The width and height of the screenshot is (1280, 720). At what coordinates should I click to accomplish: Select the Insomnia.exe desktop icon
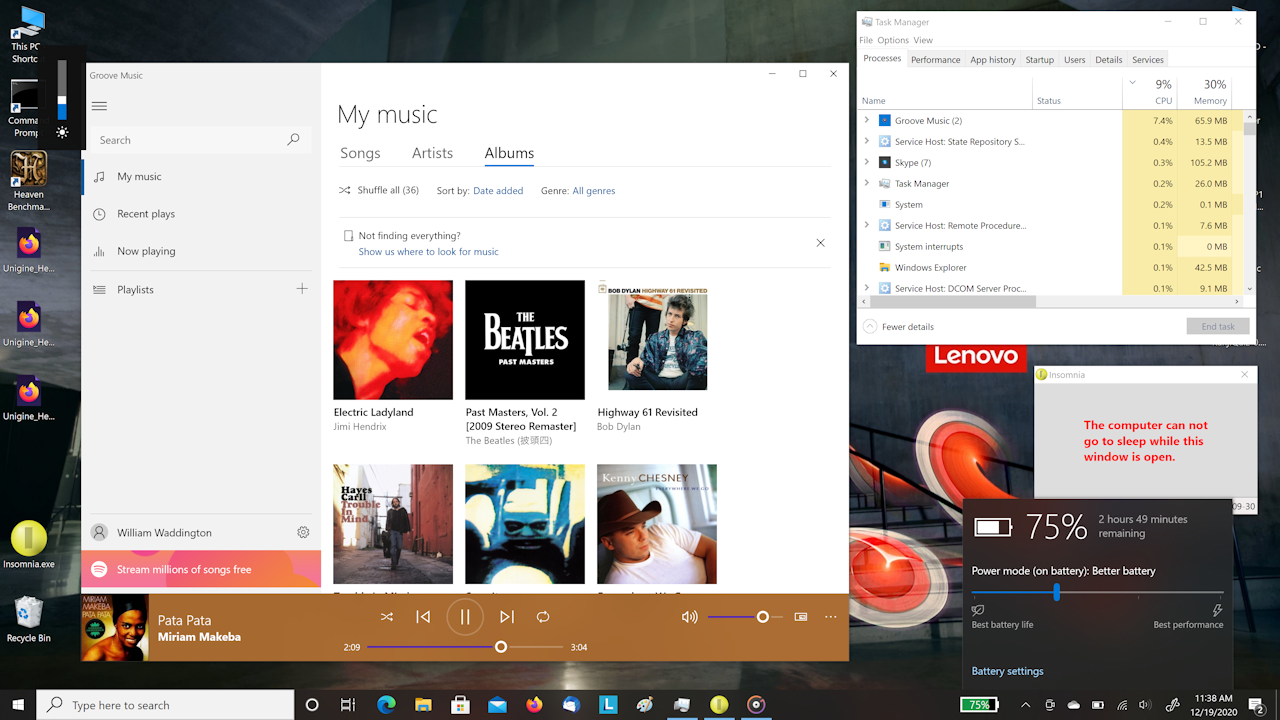pos(29,545)
